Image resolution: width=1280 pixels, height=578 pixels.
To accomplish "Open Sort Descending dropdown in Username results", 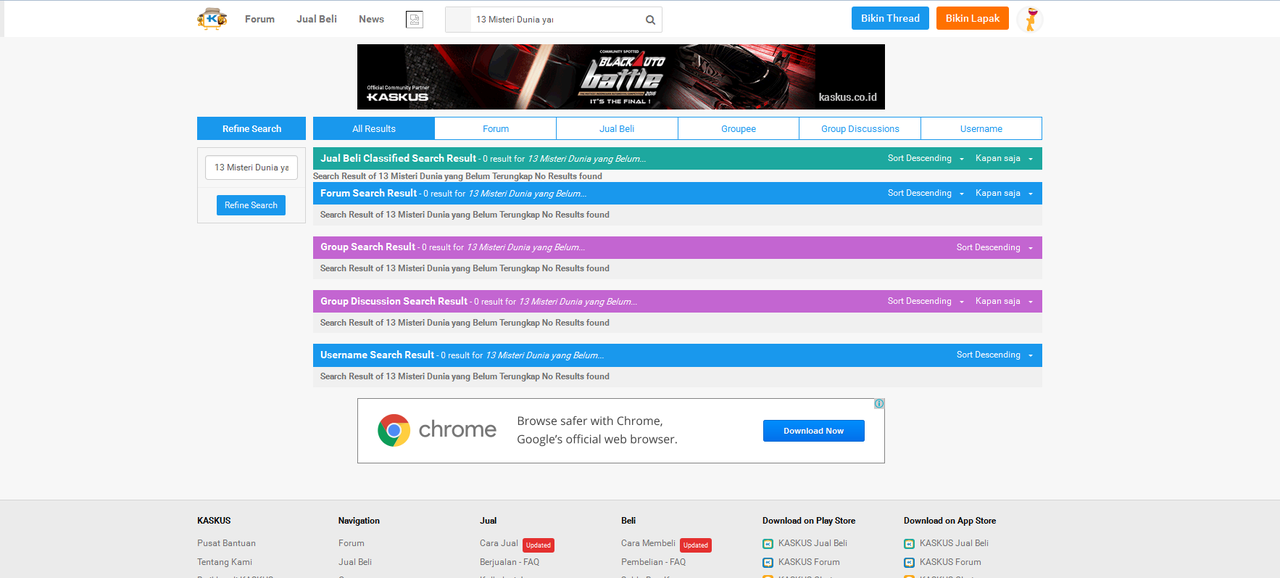I will 994,355.
